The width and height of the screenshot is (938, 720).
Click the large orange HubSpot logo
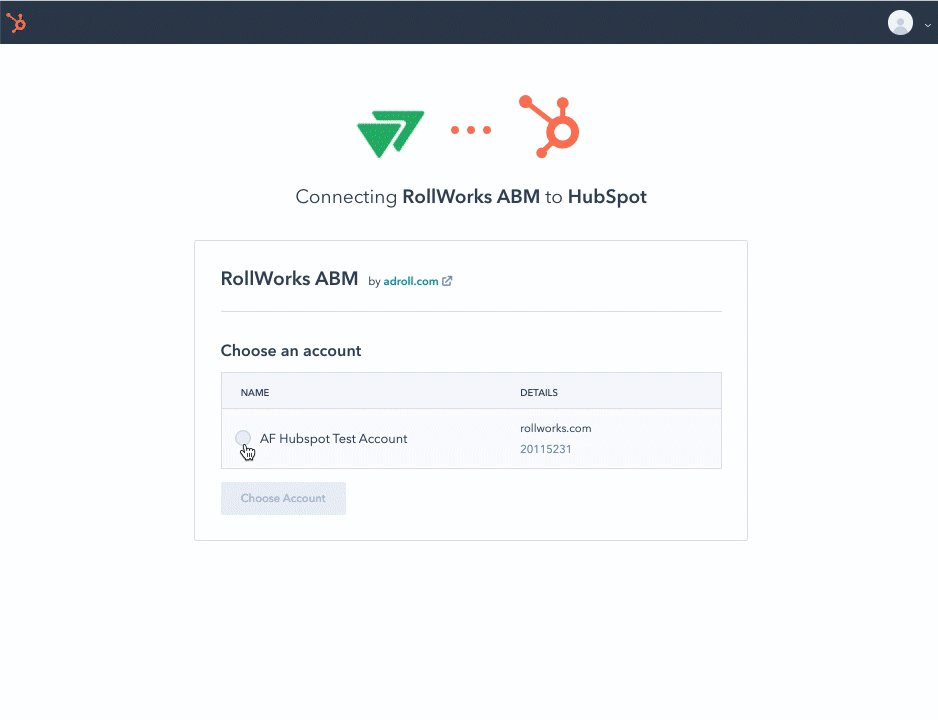click(549, 126)
